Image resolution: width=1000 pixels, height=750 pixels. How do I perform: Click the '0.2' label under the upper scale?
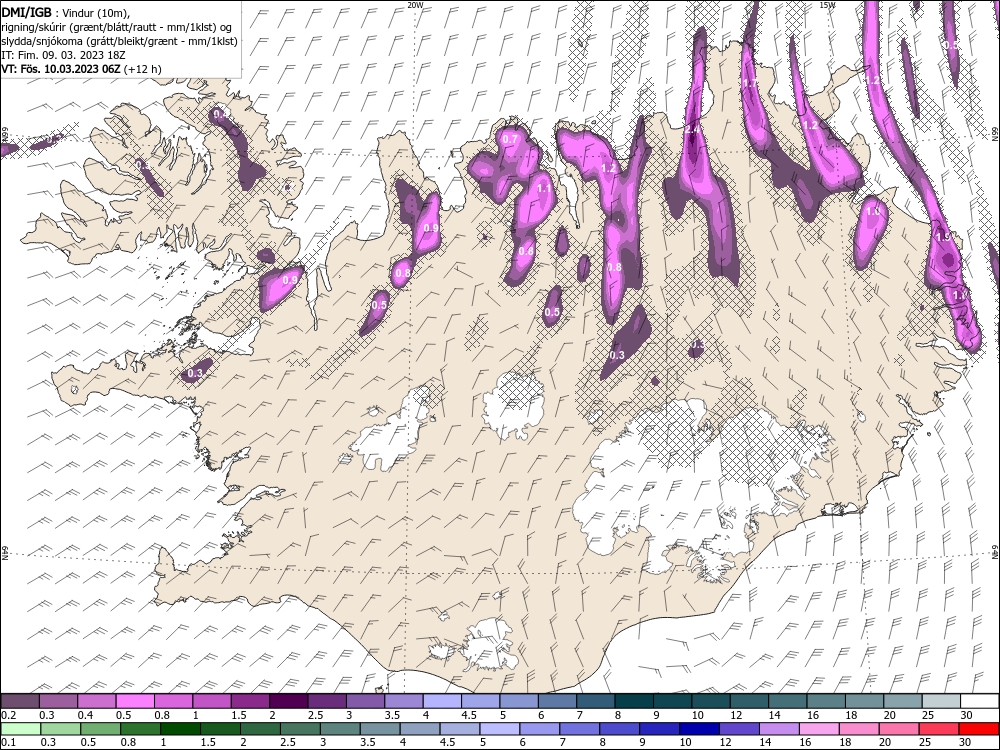[9, 715]
